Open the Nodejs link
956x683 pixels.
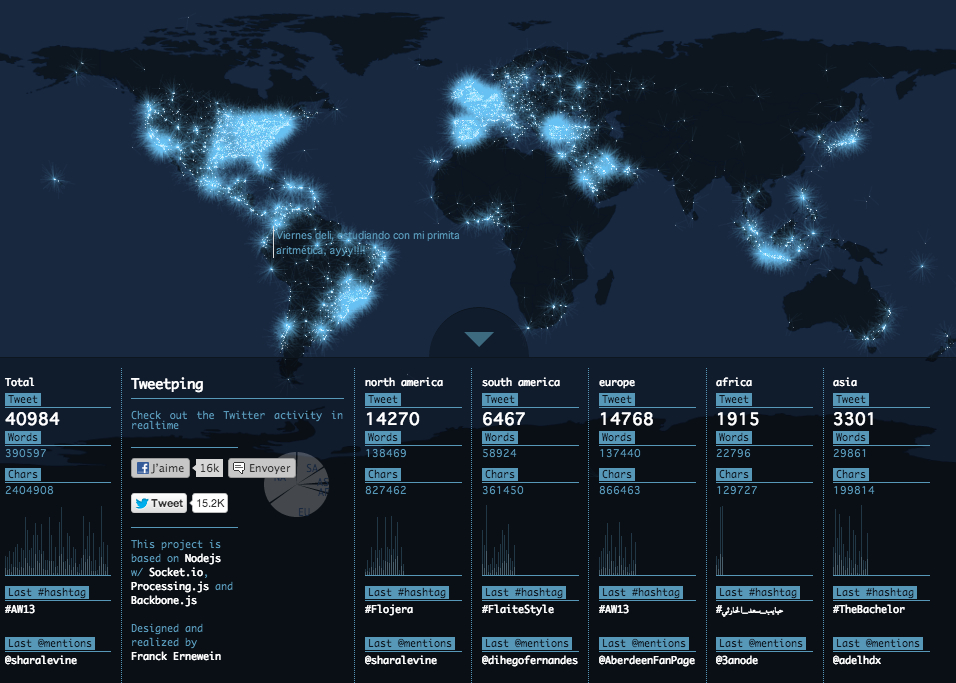tap(202, 558)
